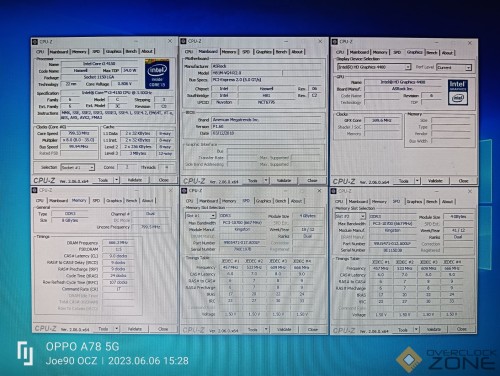Open the Slot #1 memory slot dropdown
Screen dimensions: 500x376
(213, 216)
